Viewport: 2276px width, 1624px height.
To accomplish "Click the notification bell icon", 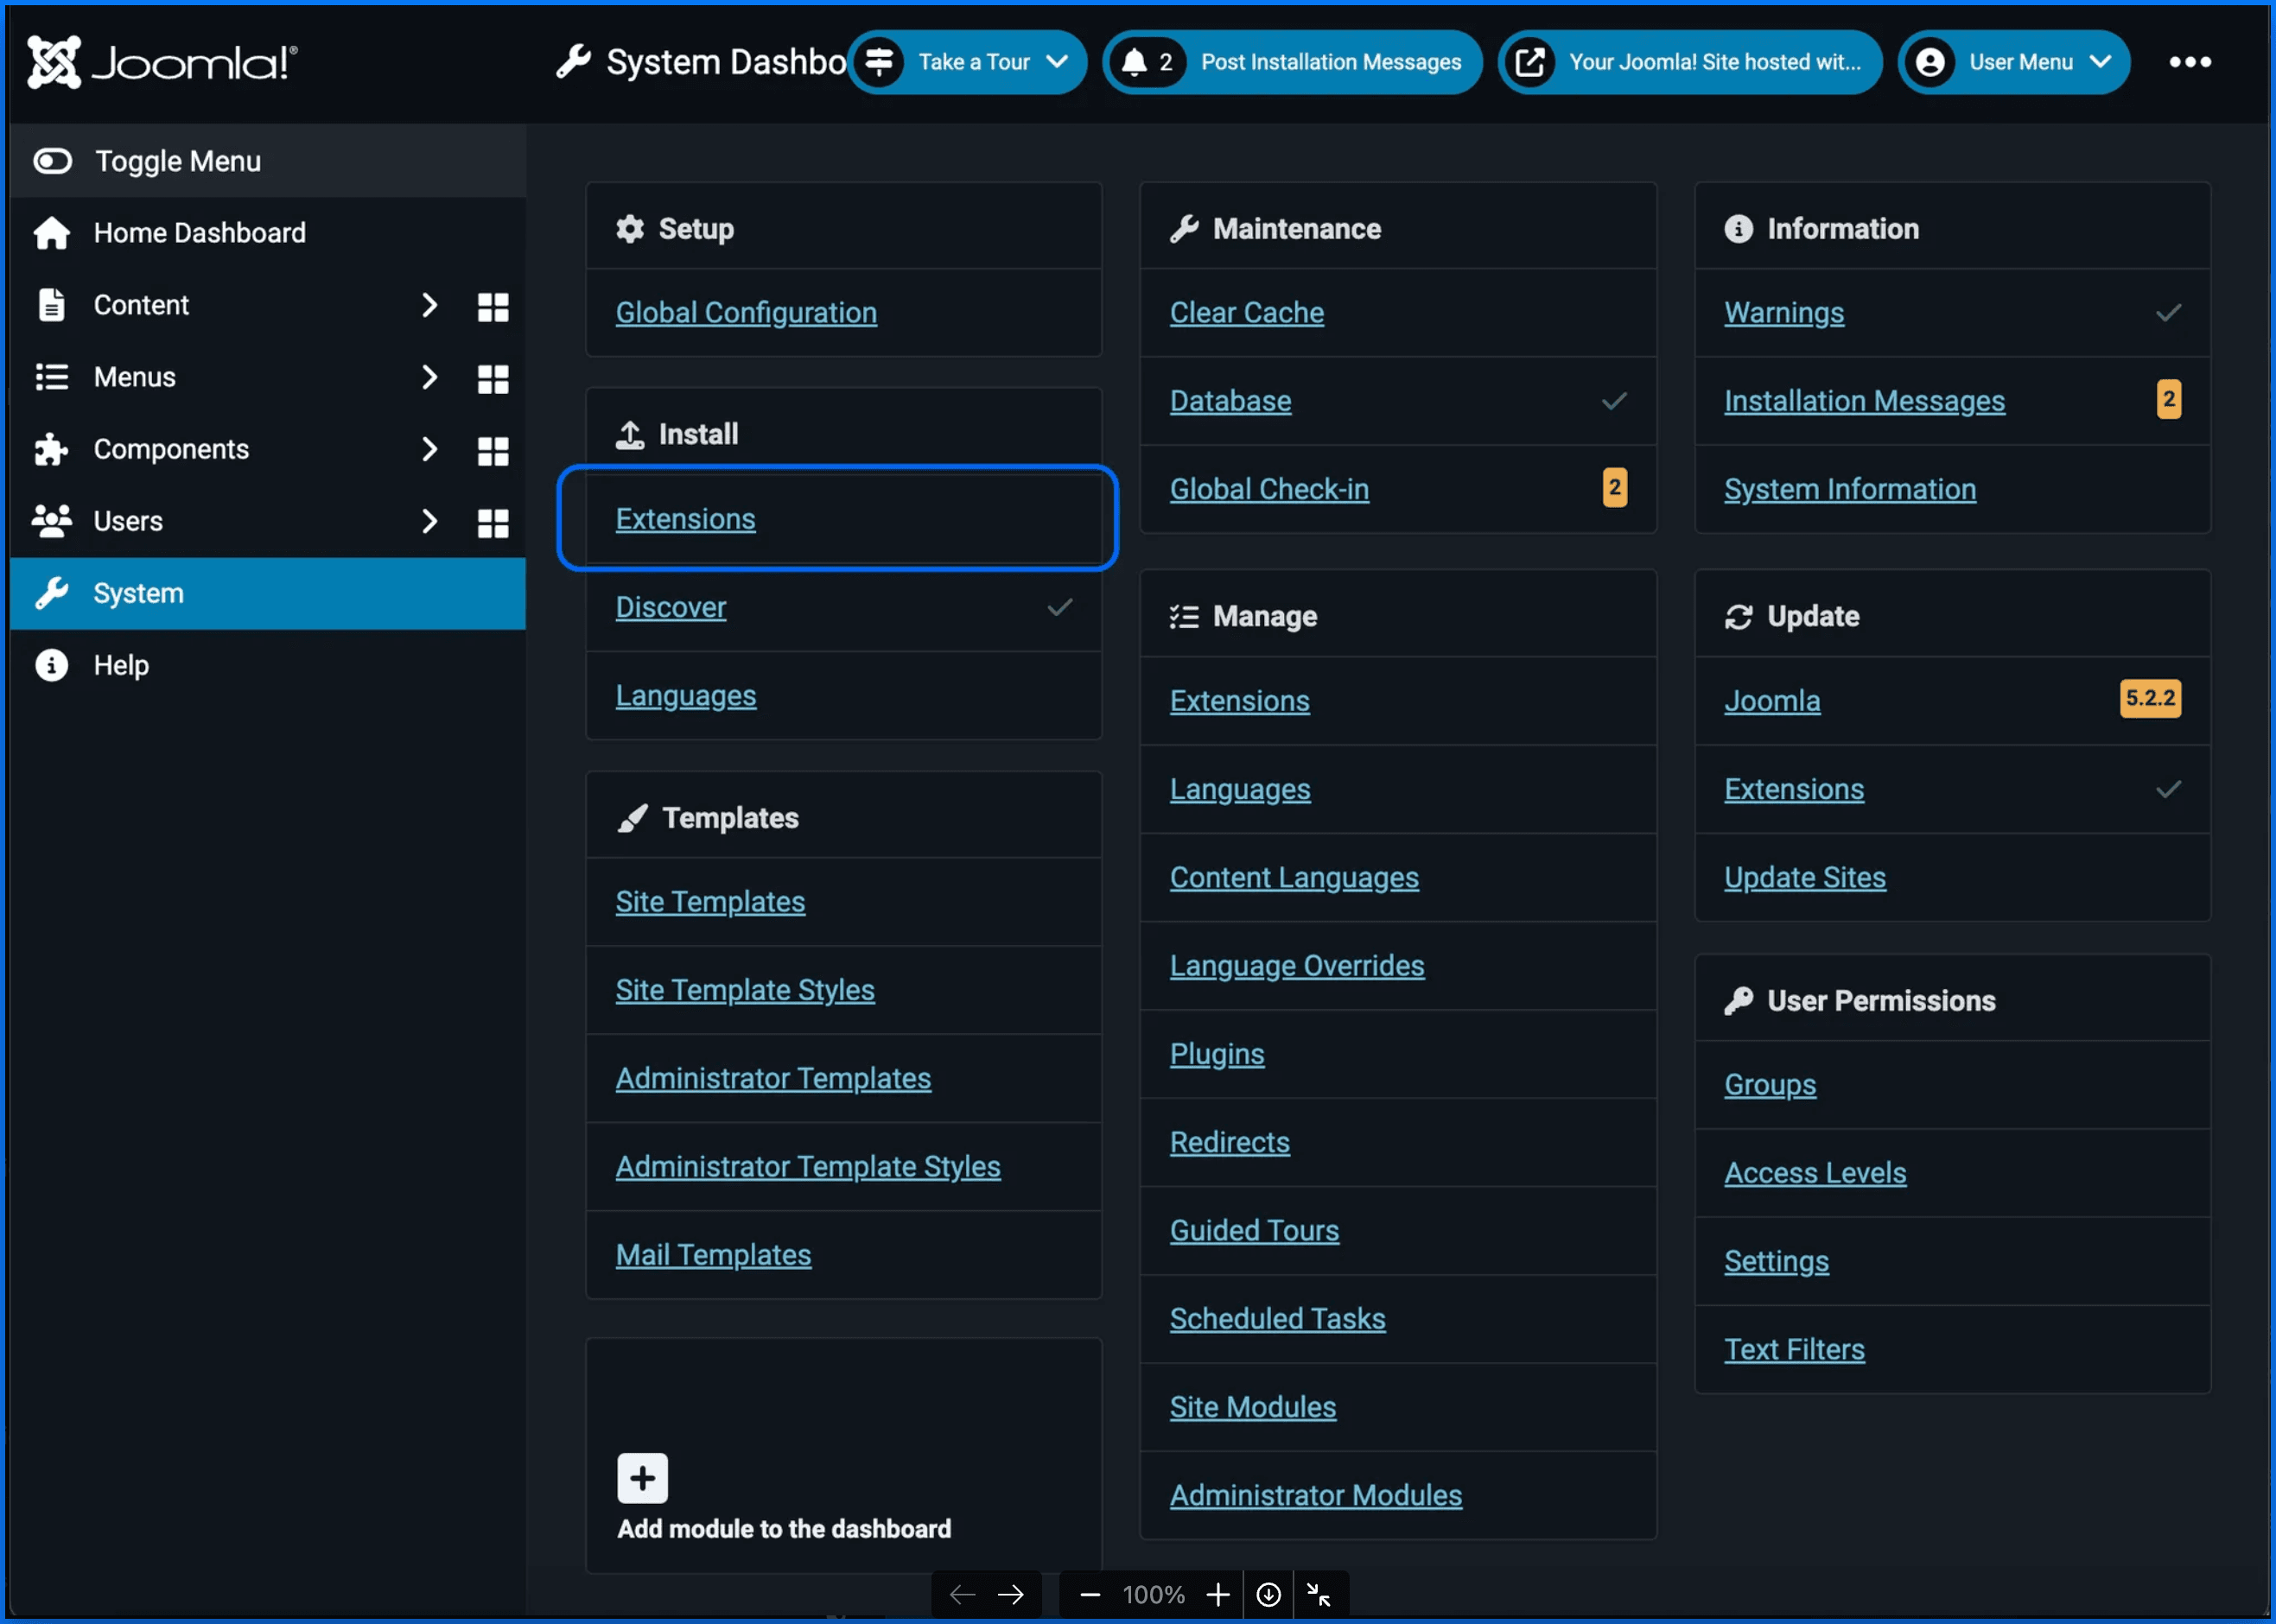I will click(1134, 62).
